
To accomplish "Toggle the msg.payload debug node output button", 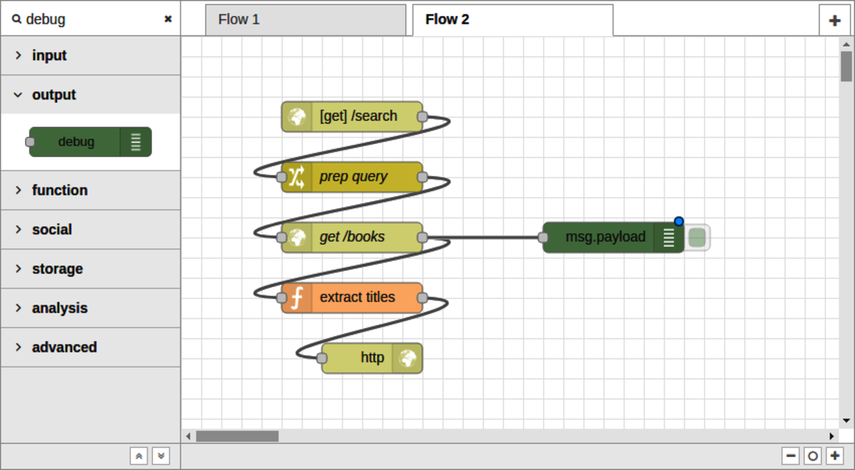I will [698, 238].
